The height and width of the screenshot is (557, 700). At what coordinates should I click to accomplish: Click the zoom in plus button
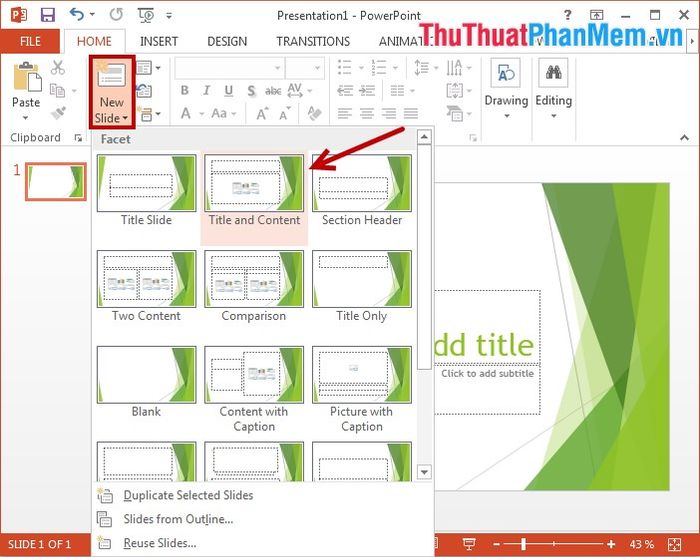(x=611, y=544)
